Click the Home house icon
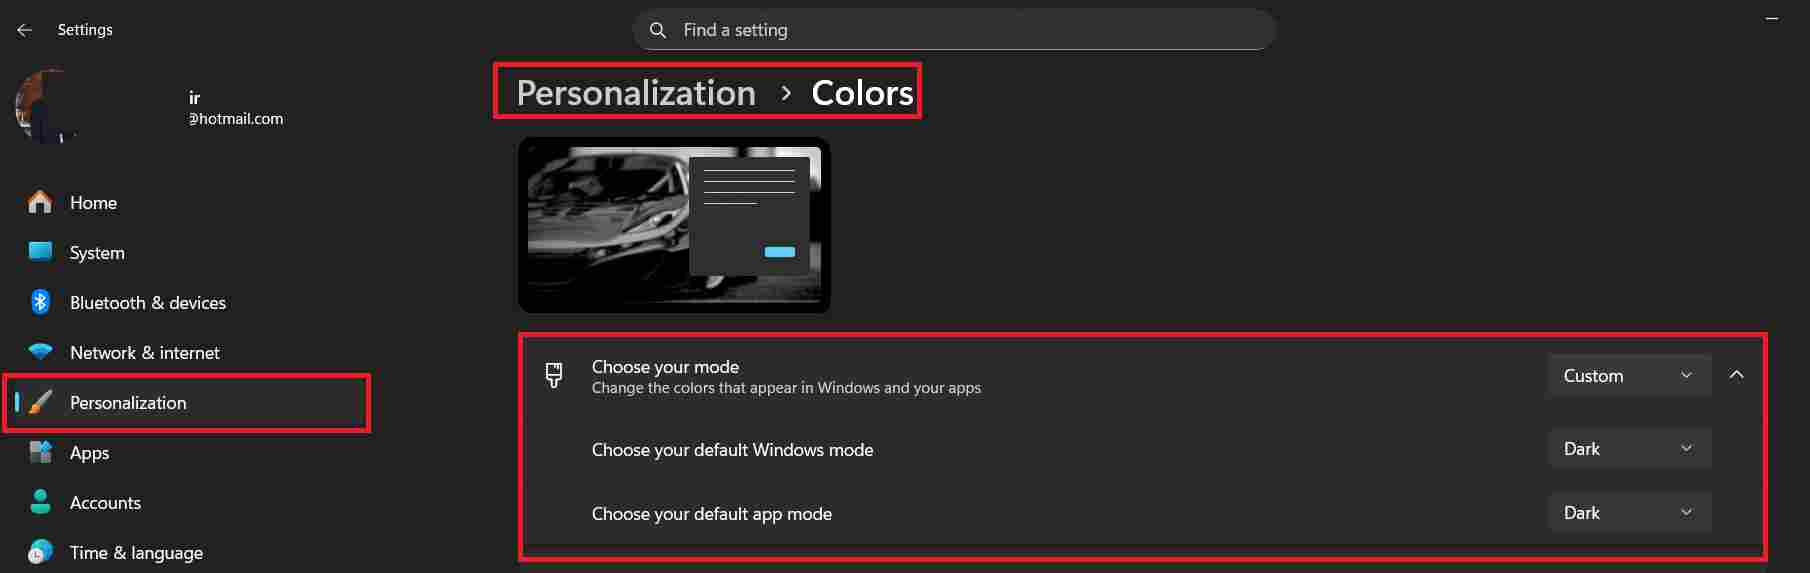 click(40, 202)
